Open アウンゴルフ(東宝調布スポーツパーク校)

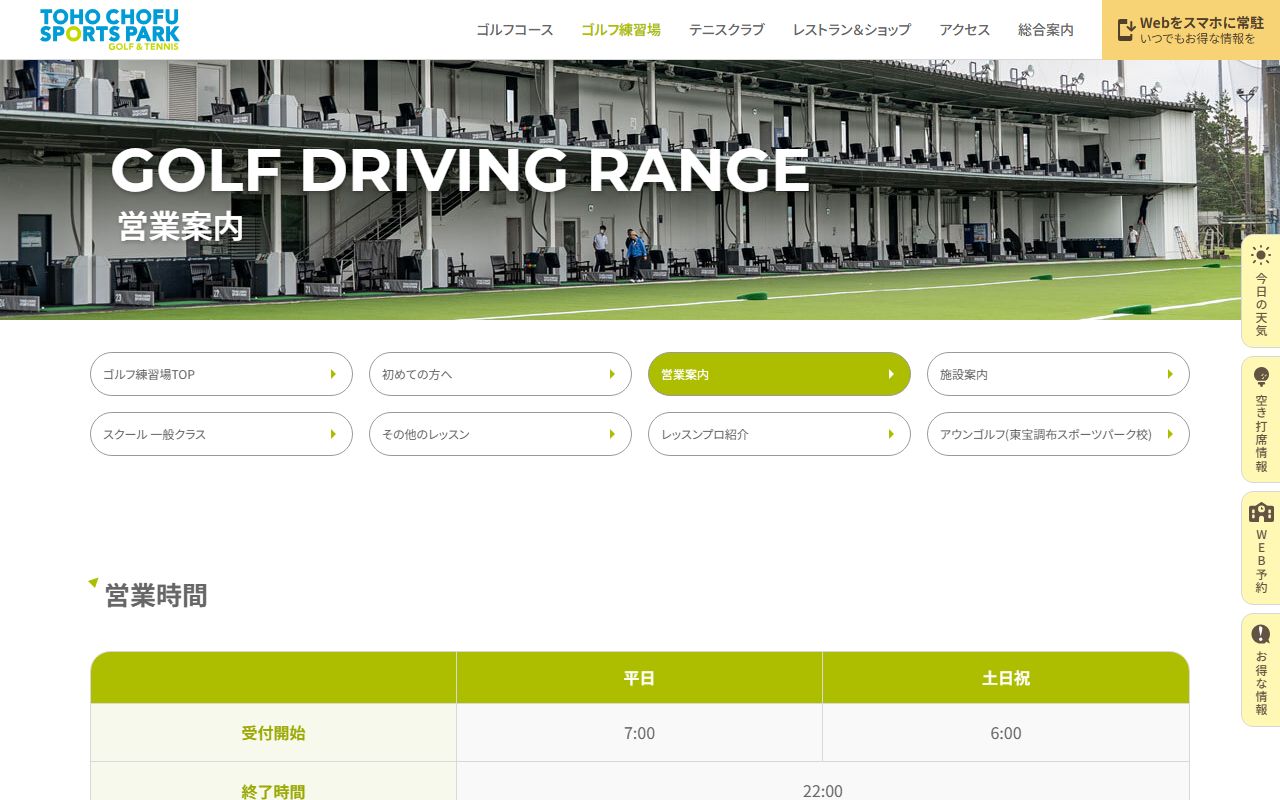pyautogui.click(x=1058, y=434)
